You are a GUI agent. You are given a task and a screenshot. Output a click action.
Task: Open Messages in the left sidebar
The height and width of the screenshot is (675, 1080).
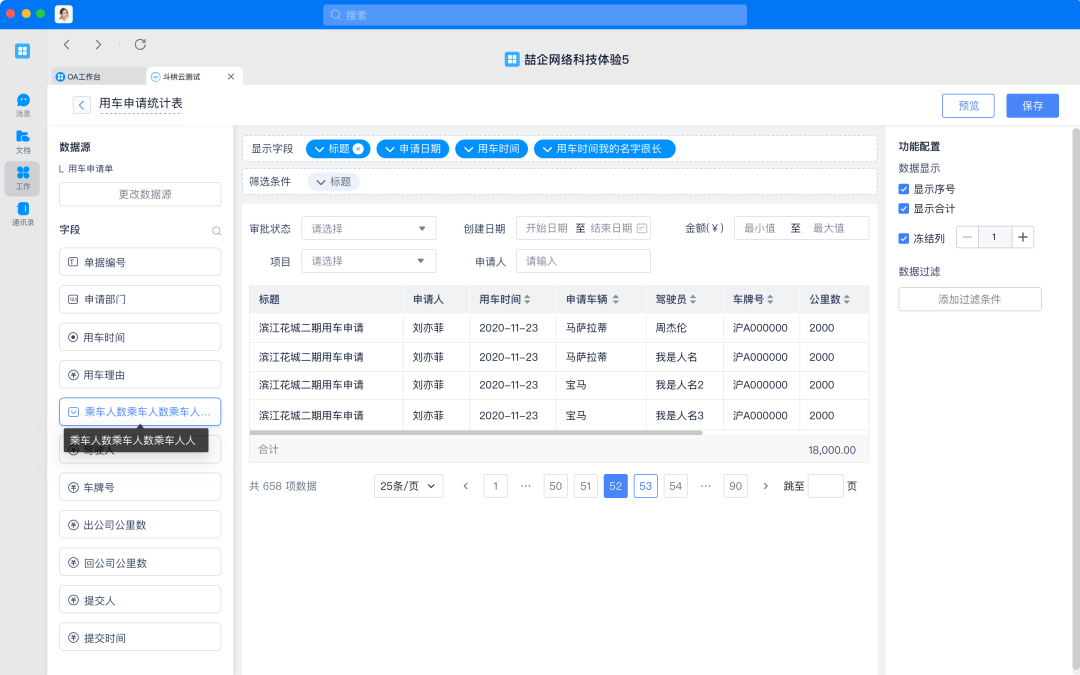click(23, 104)
